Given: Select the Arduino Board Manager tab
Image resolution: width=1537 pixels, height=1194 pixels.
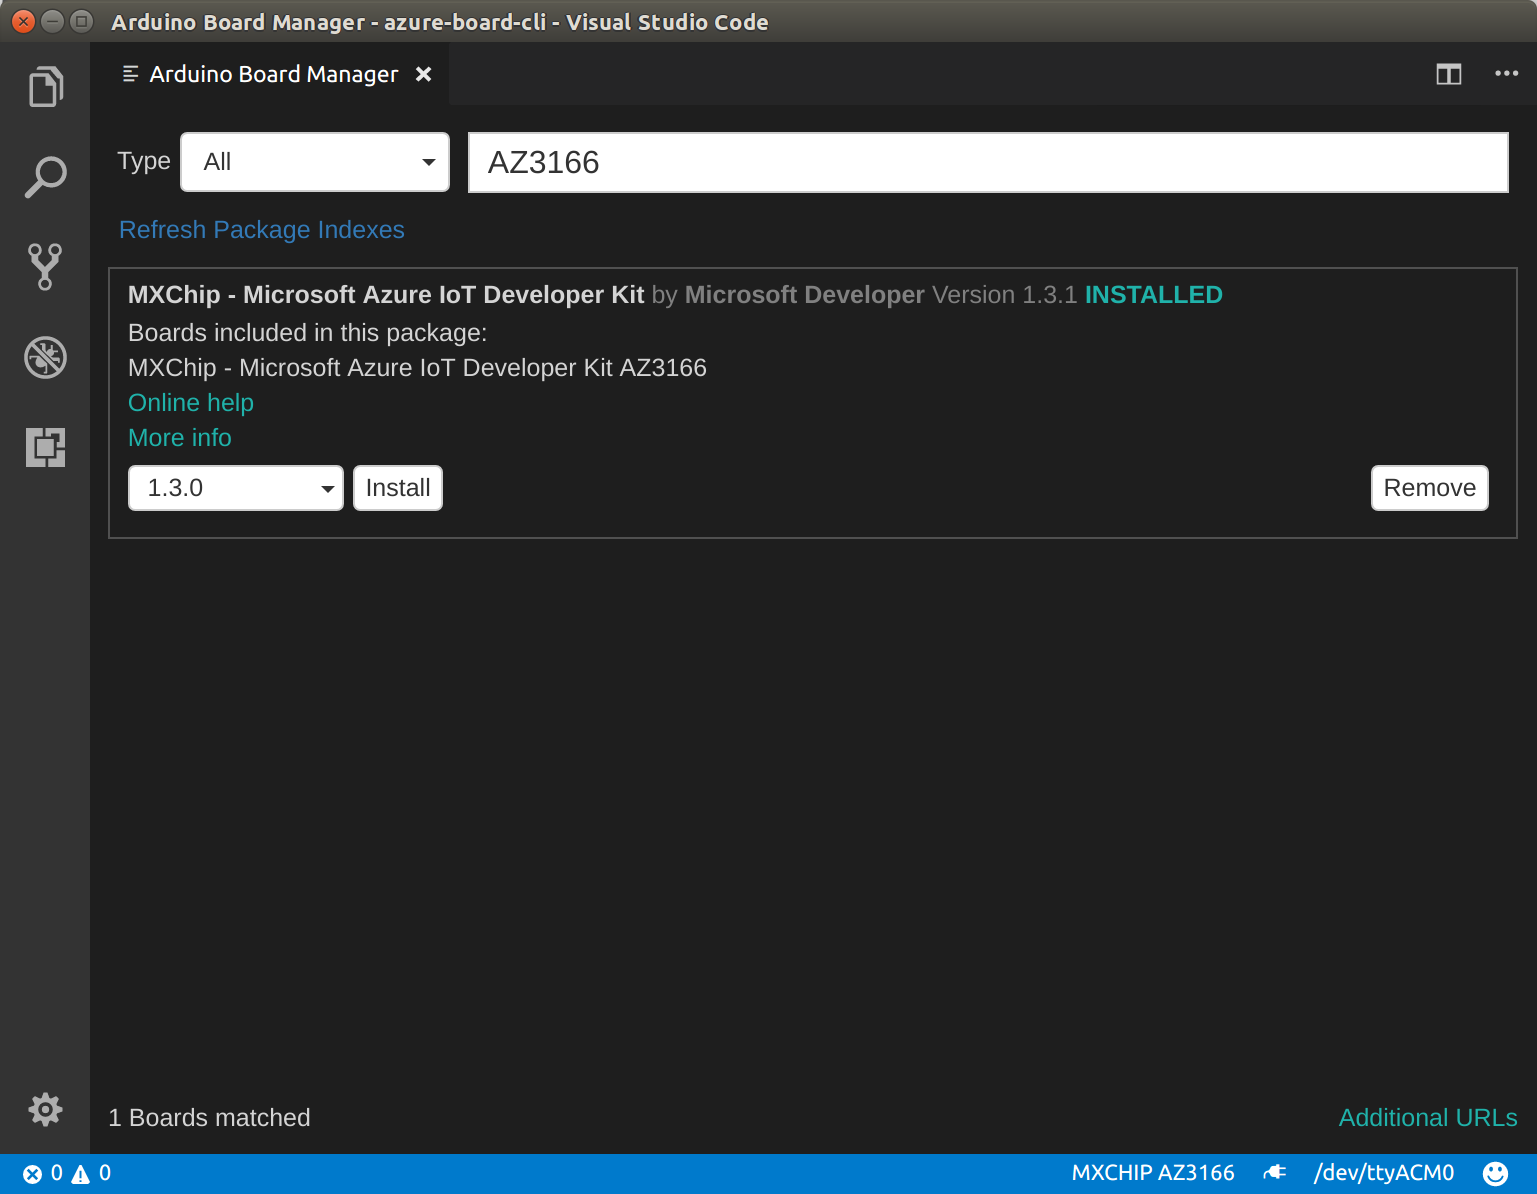Looking at the screenshot, I should click(269, 74).
